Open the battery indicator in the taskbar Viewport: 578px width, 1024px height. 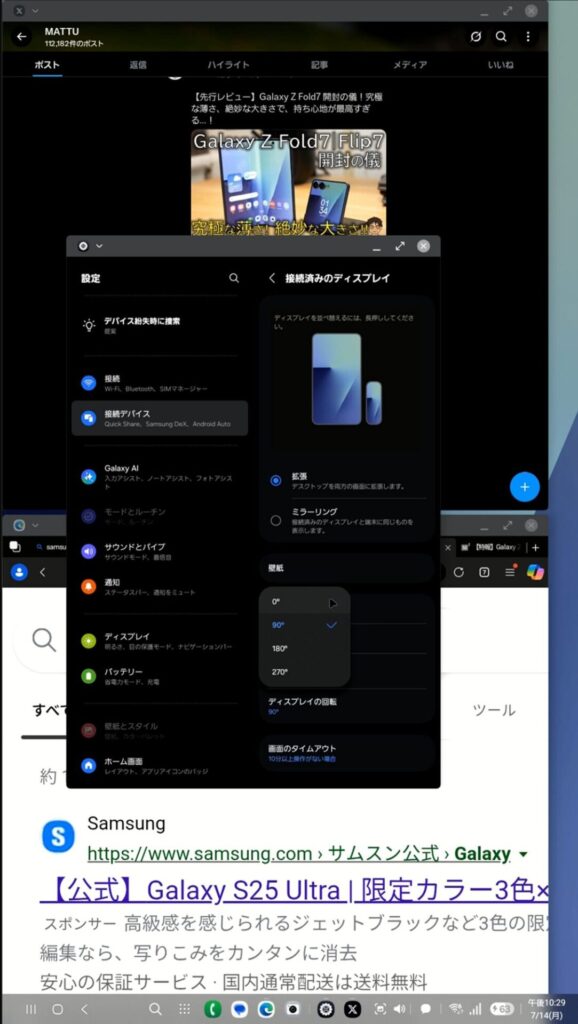(x=503, y=1009)
